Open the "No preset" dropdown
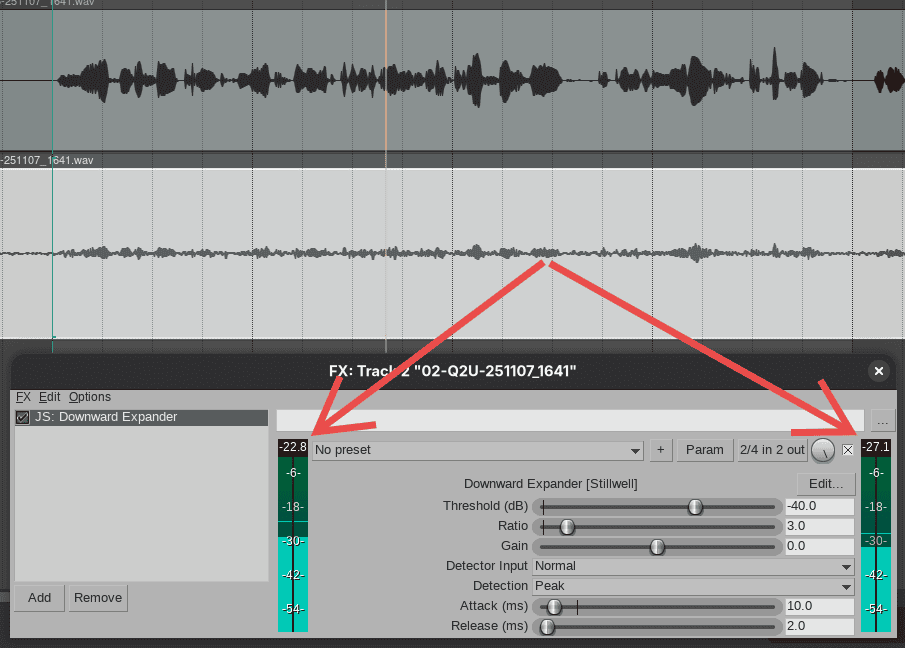Image resolution: width=905 pixels, height=648 pixels. click(475, 449)
